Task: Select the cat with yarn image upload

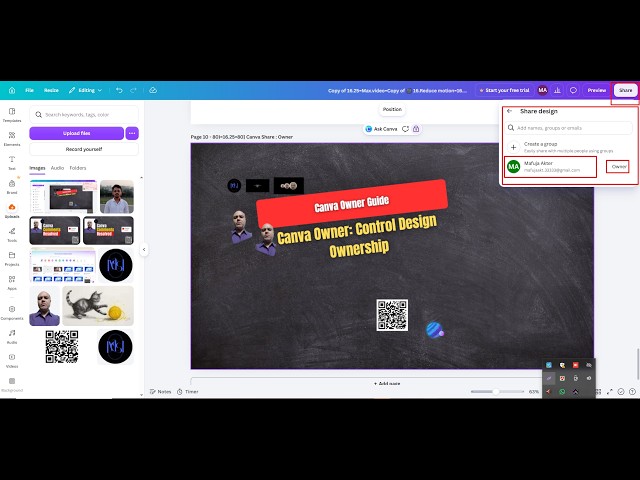Action: click(x=98, y=306)
